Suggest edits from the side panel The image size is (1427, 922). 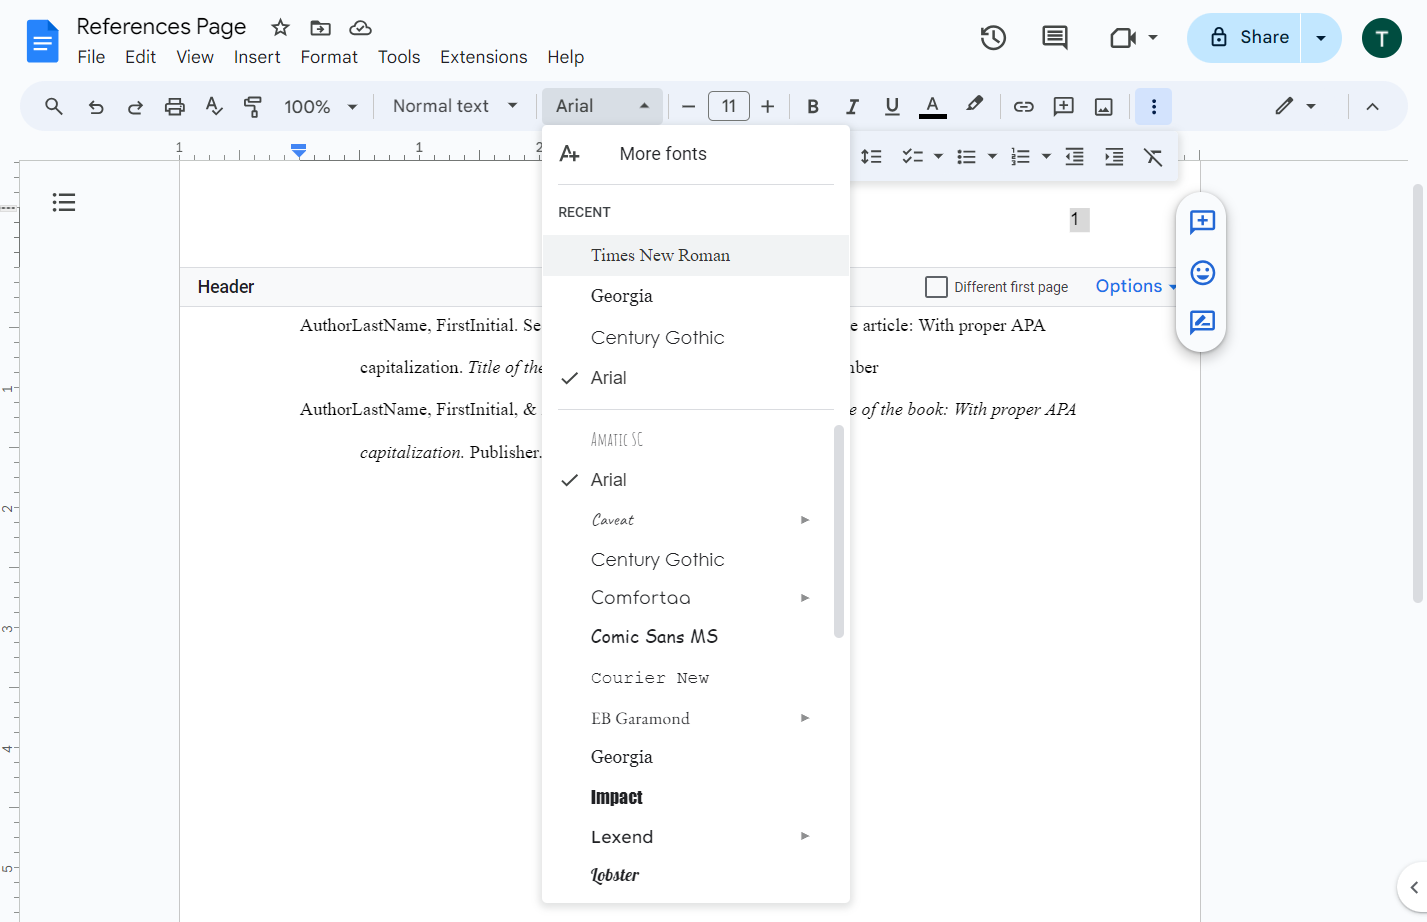[1202, 322]
